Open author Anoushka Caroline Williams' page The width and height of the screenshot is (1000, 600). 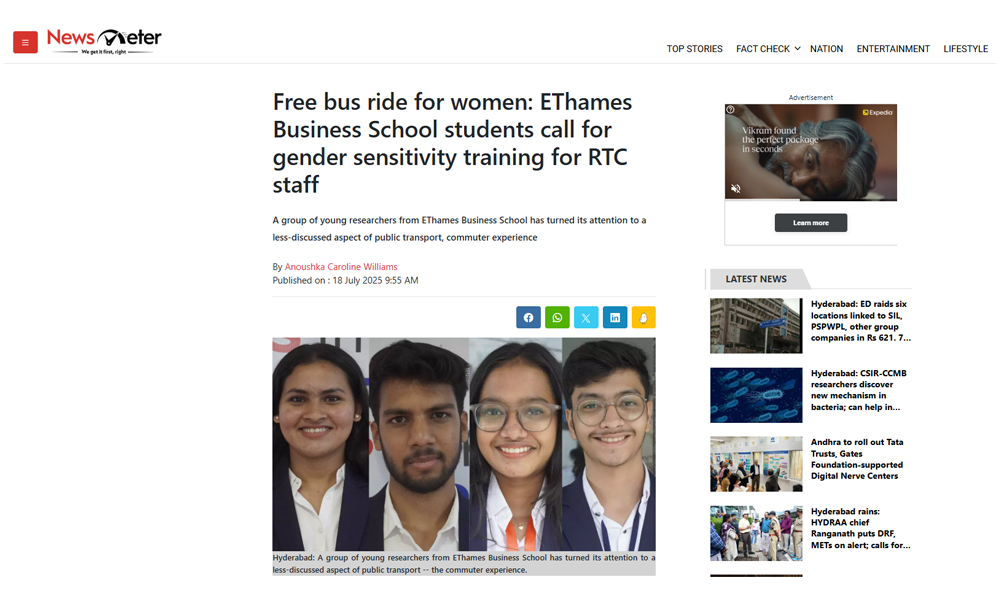pyautogui.click(x=341, y=267)
